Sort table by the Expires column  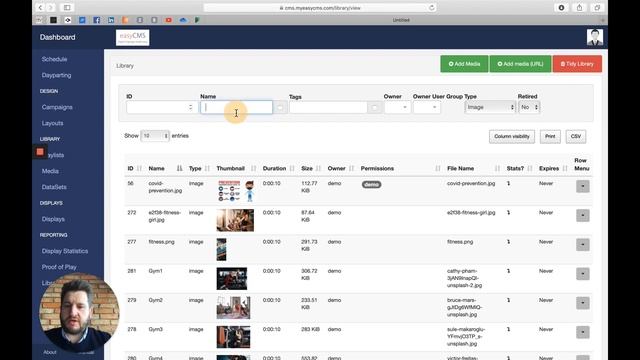[x=553, y=168]
